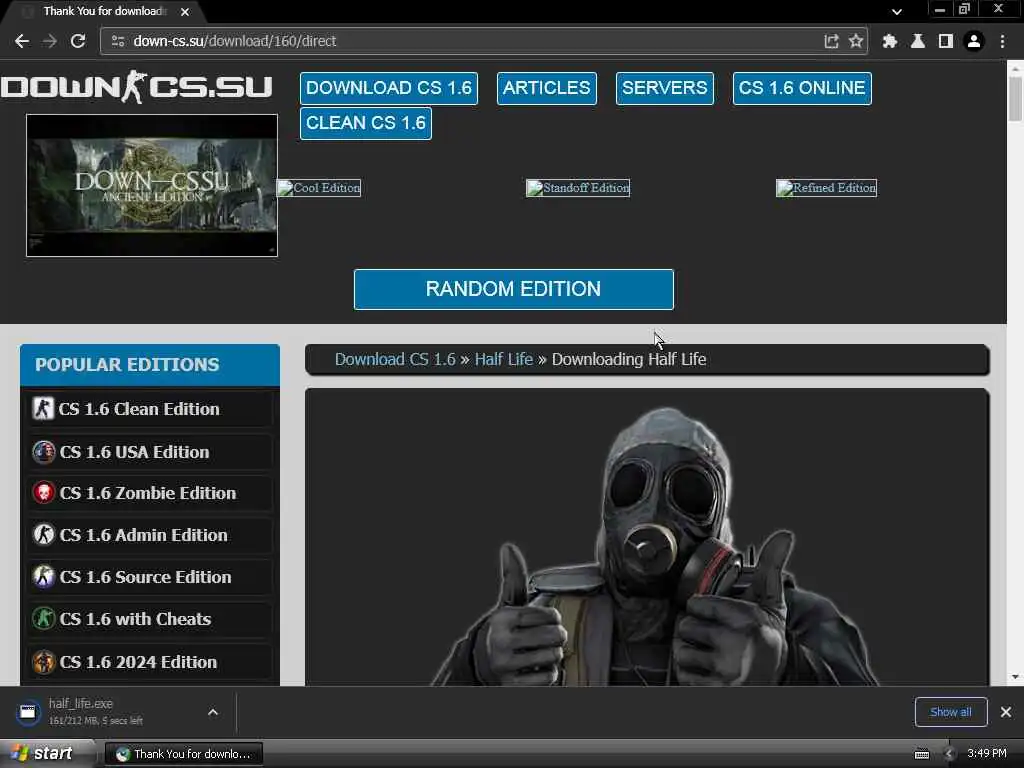
Task: Click the CS 1.6 USA Edition icon
Action: click(x=44, y=452)
